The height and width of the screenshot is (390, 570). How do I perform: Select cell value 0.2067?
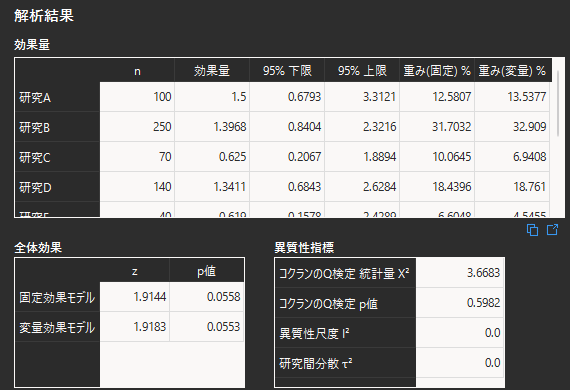(x=287, y=157)
